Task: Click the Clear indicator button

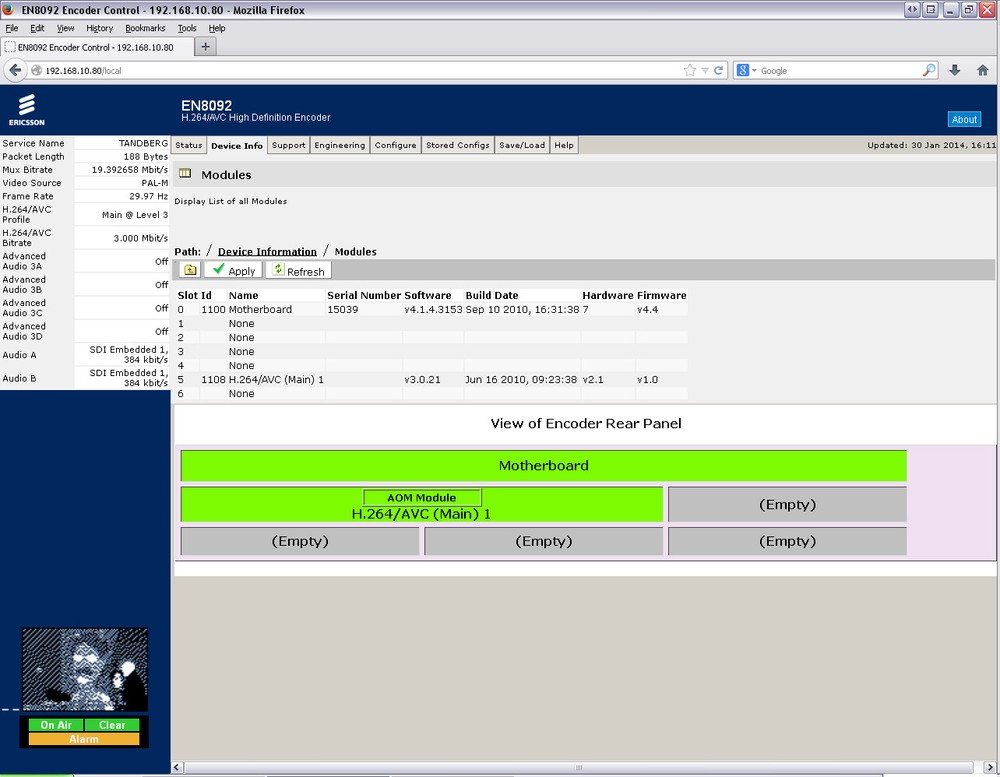Action: pyautogui.click(x=111, y=724)
